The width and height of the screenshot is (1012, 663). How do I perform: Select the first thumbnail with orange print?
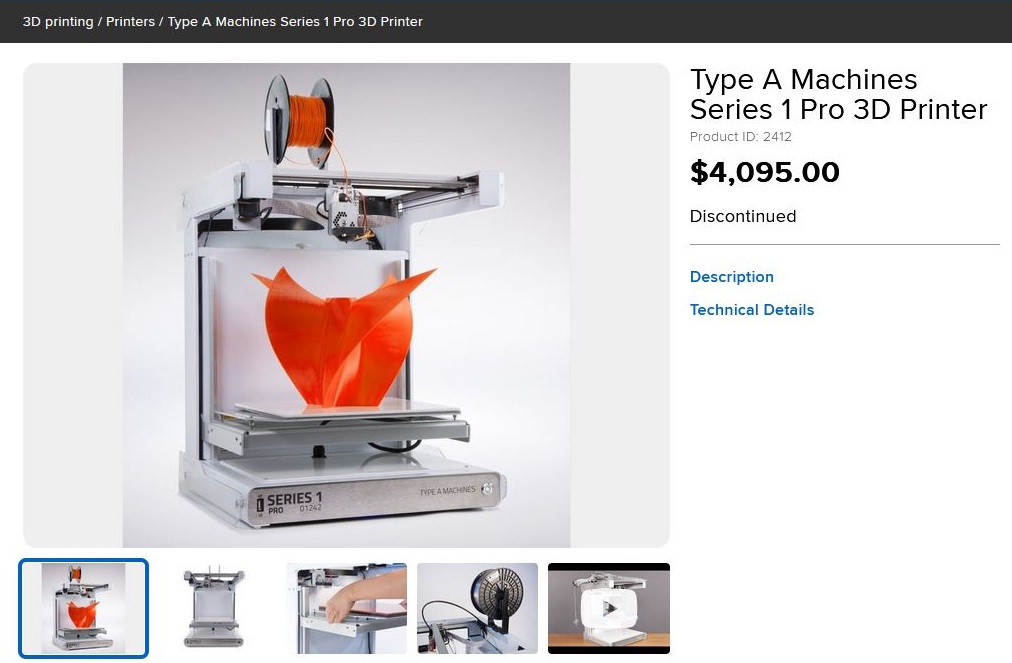point(83,608)
